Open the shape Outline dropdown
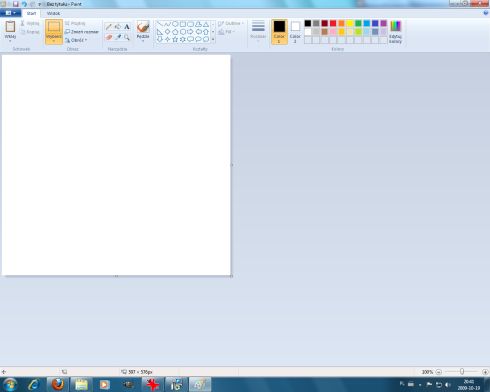 [x=231, y=23]
